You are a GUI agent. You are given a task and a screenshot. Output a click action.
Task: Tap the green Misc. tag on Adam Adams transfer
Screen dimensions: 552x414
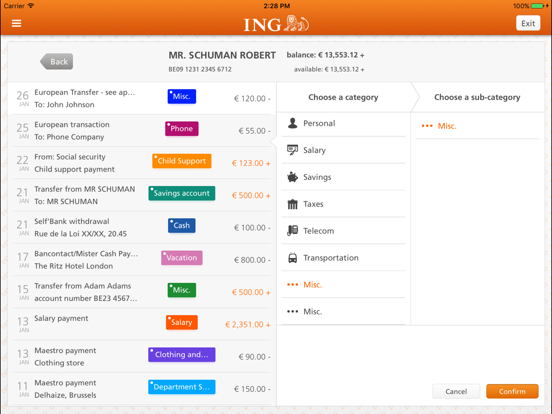coord(182,290)
